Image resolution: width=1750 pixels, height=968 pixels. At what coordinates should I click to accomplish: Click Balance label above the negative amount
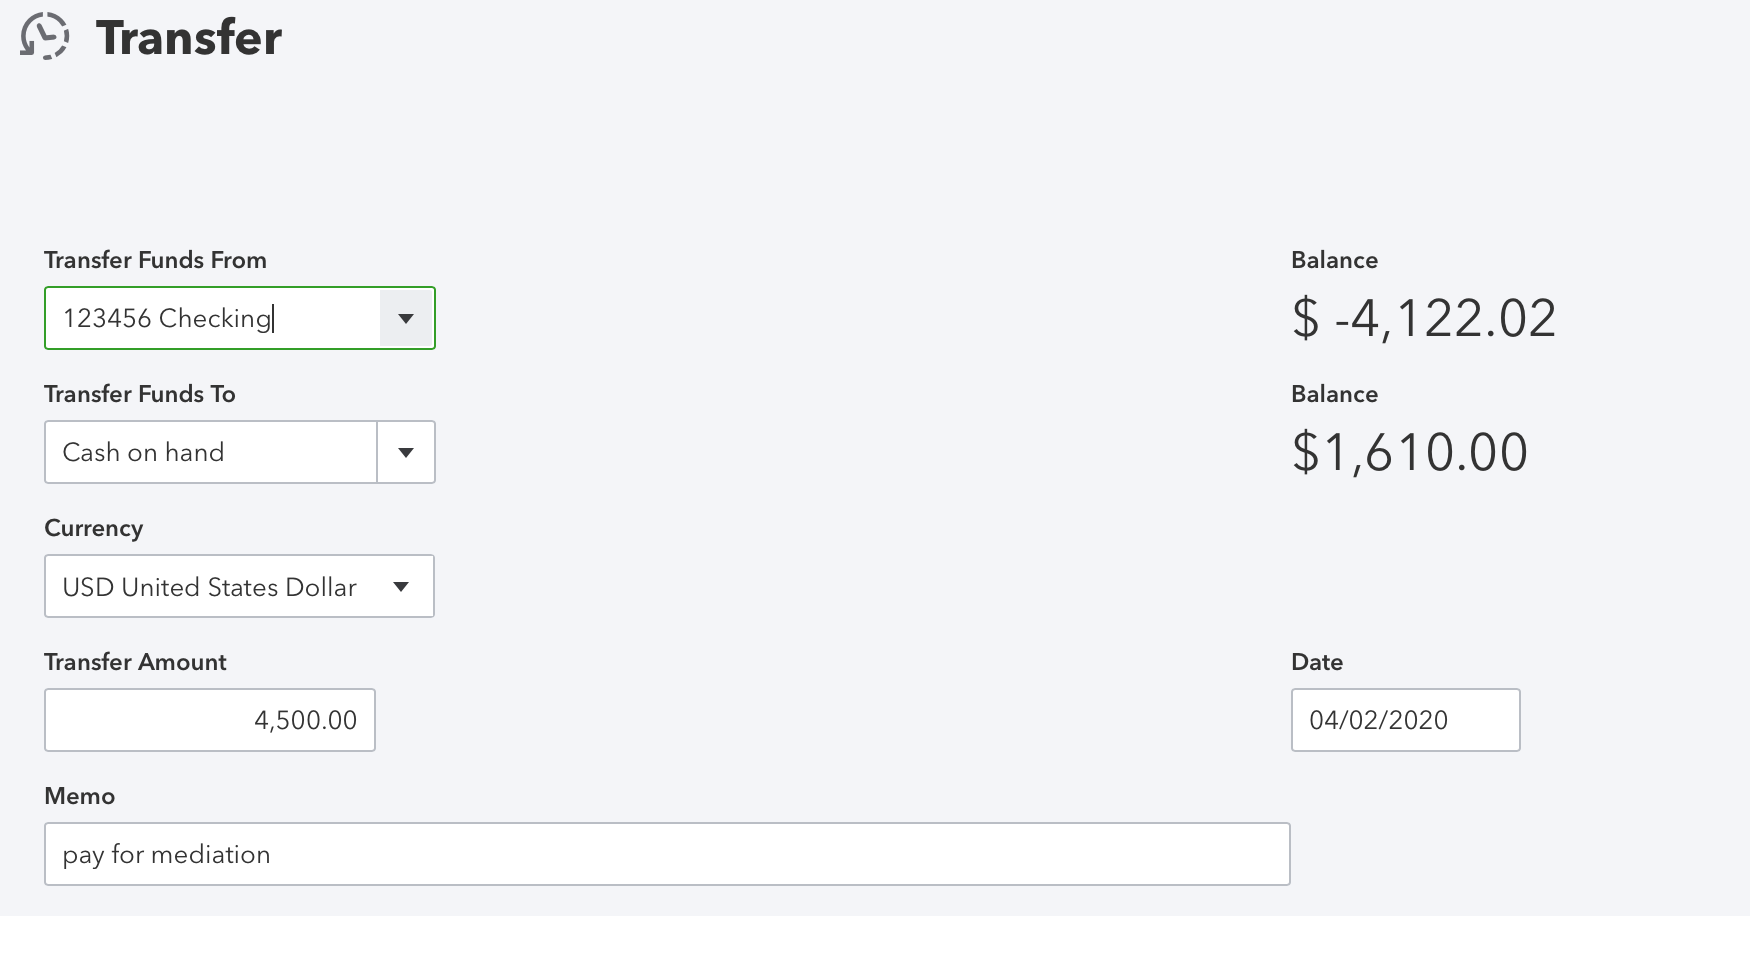pyautogui.click(x=1334, y=260)
